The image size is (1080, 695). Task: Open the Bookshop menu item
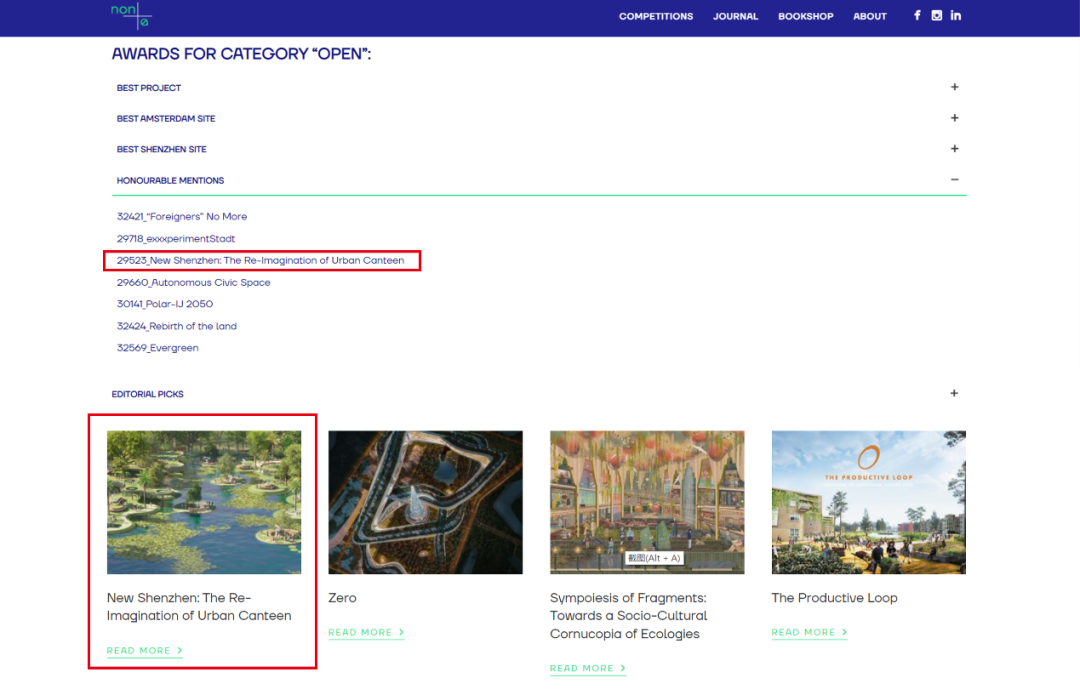[x=805, y=16]
